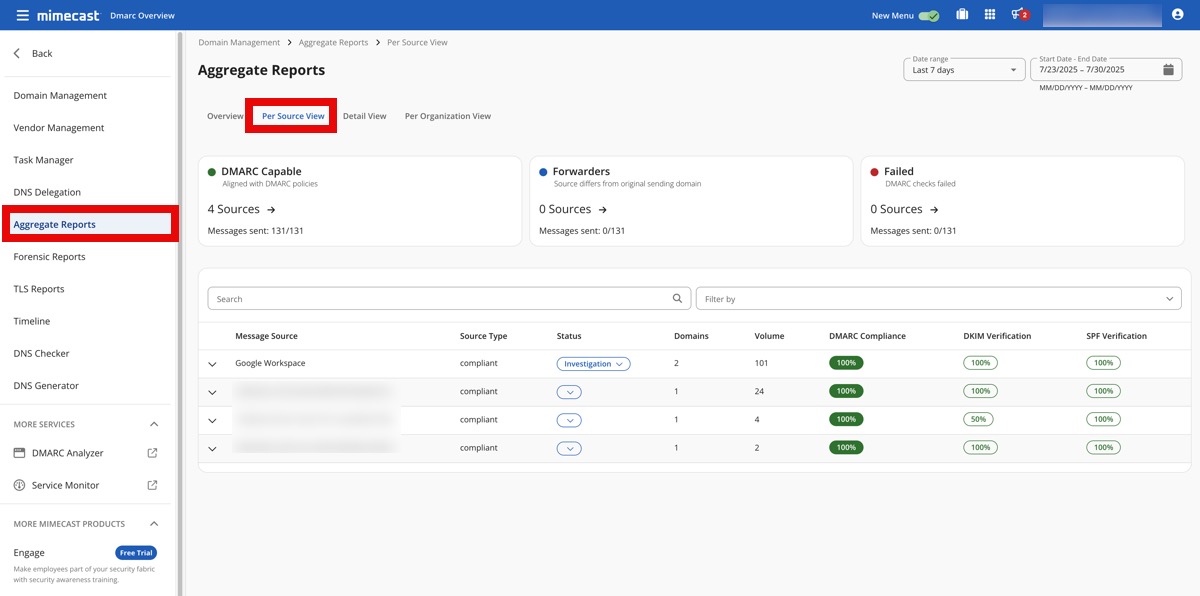Open Forensic Reports in sidebar
Screen dimensions: 1200x596
49,257
